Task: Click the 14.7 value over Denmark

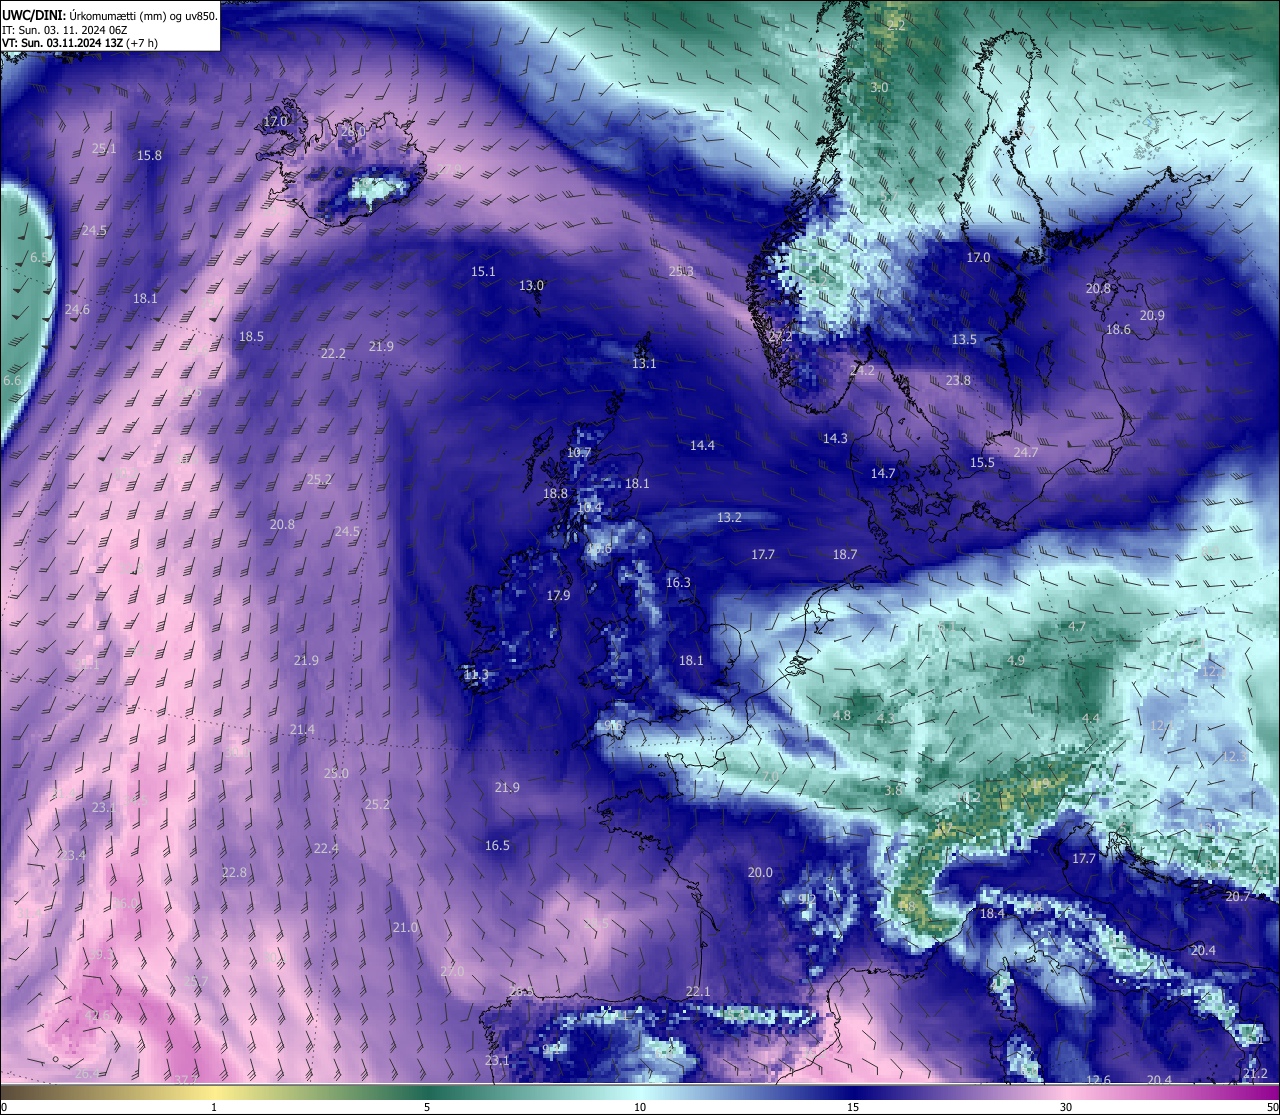Action: (882, 474)
